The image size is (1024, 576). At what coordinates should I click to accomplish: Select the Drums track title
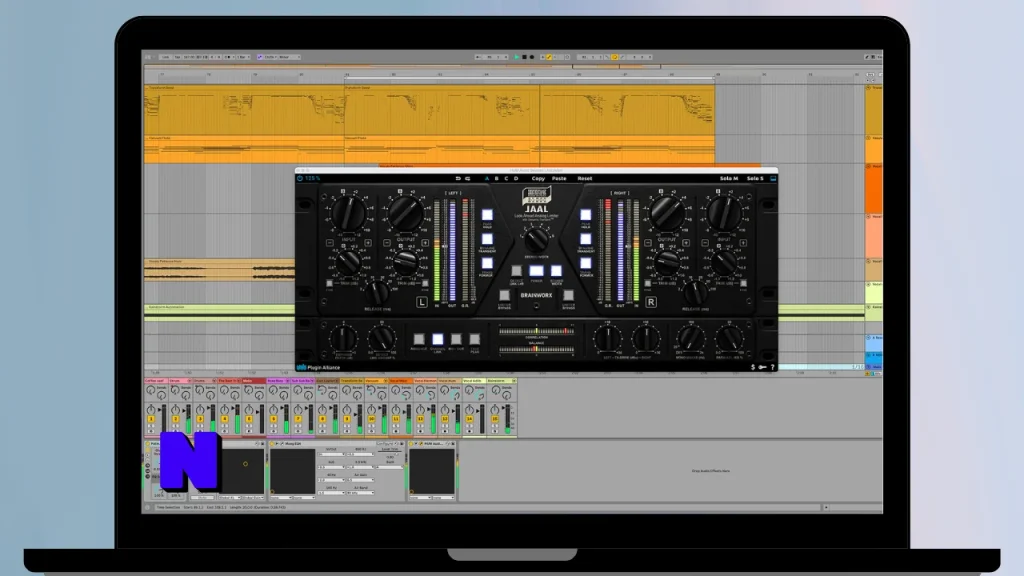coord(204,381)
